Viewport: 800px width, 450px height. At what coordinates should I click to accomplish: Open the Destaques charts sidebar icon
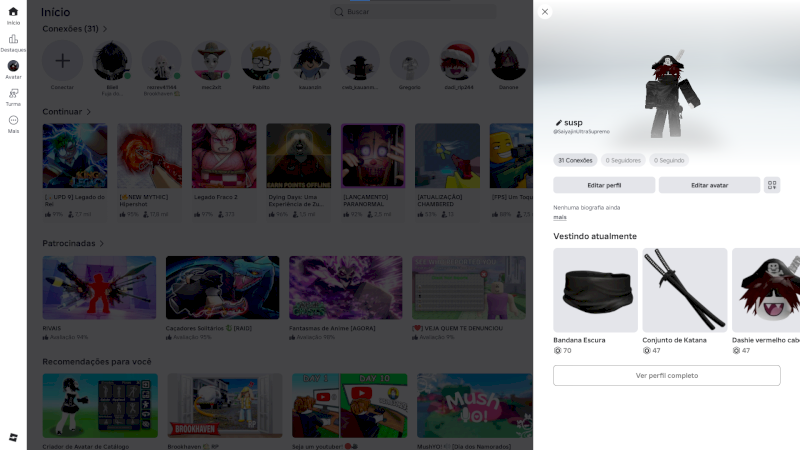point(13,39)
